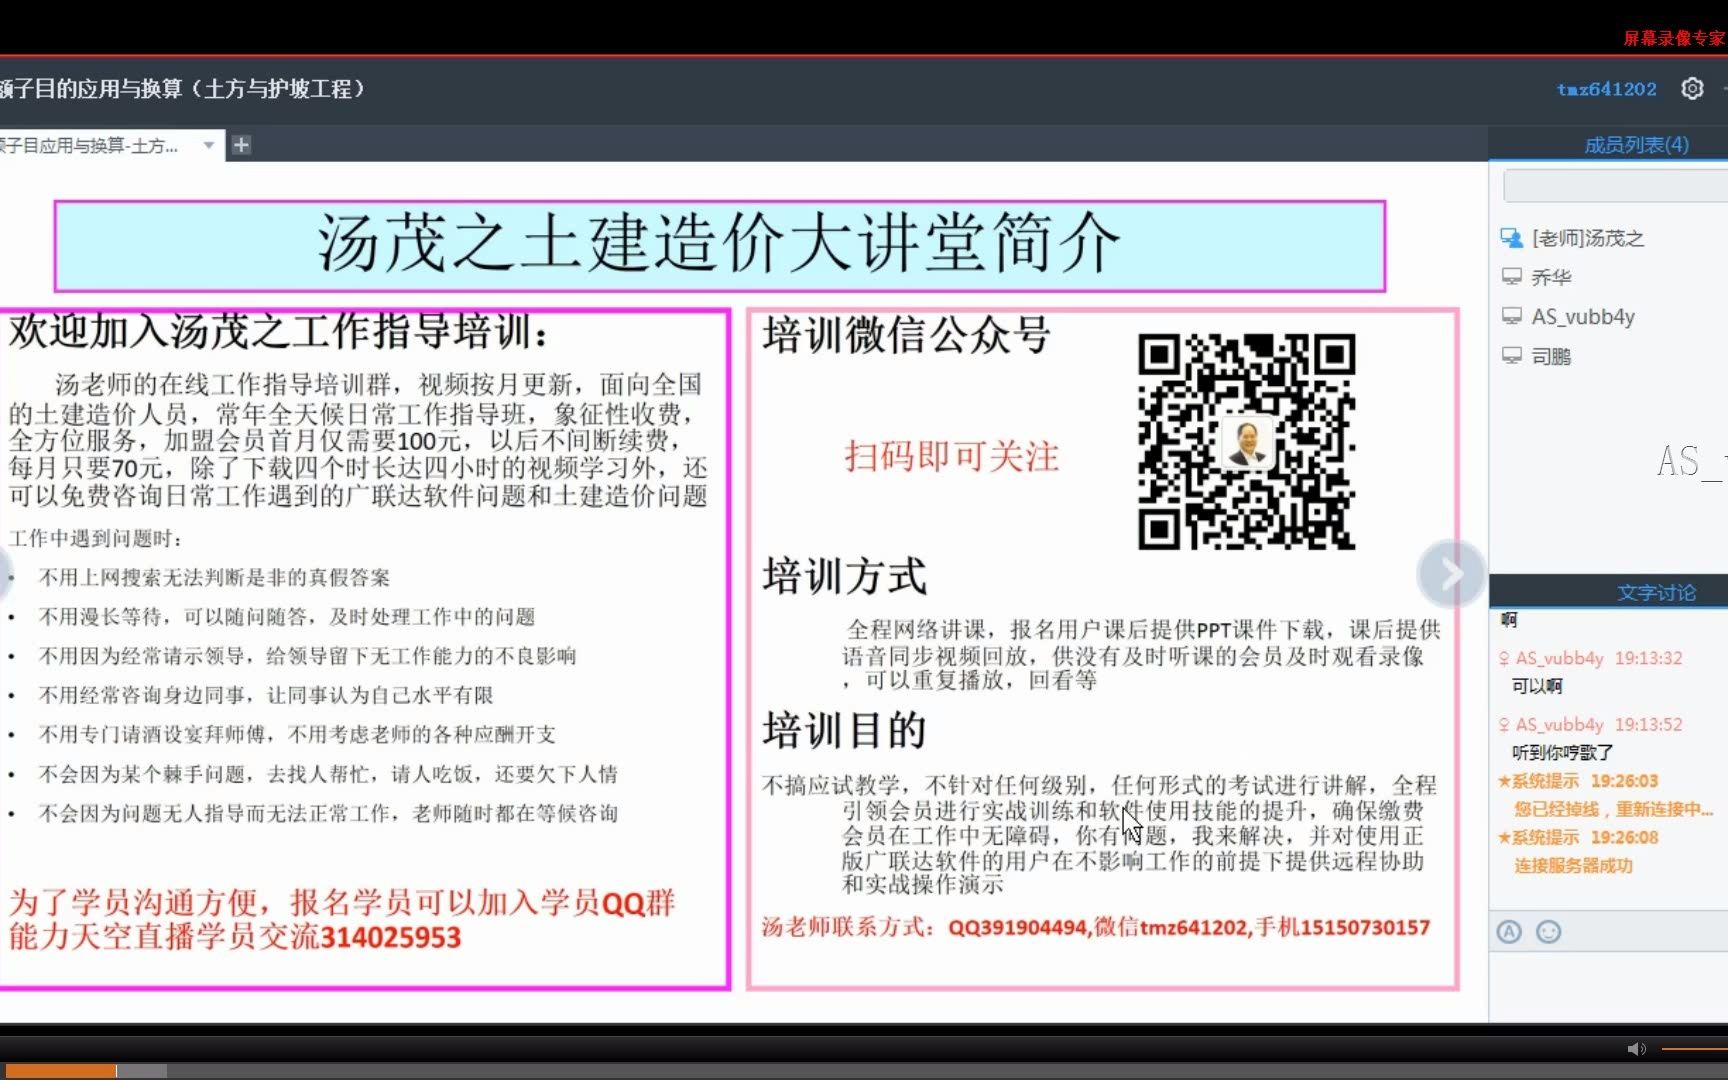
Task: Click the teacher 汤茂之 member icon
Action: click(x=1511, y=238)
